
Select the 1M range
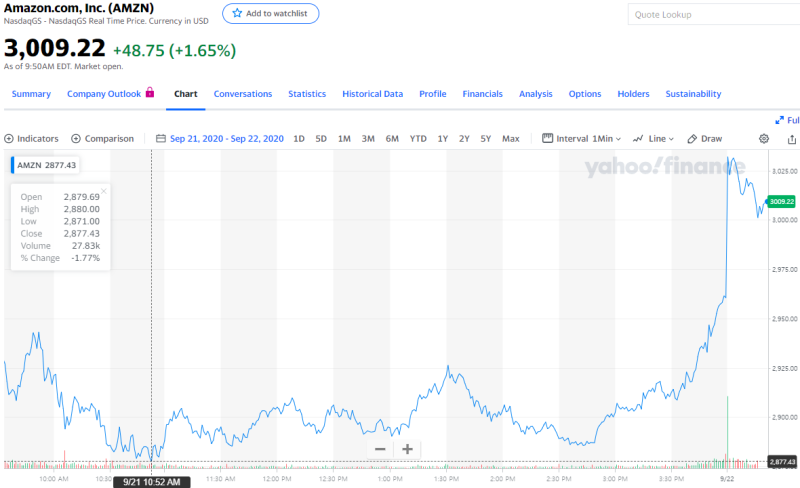point(344,139)
